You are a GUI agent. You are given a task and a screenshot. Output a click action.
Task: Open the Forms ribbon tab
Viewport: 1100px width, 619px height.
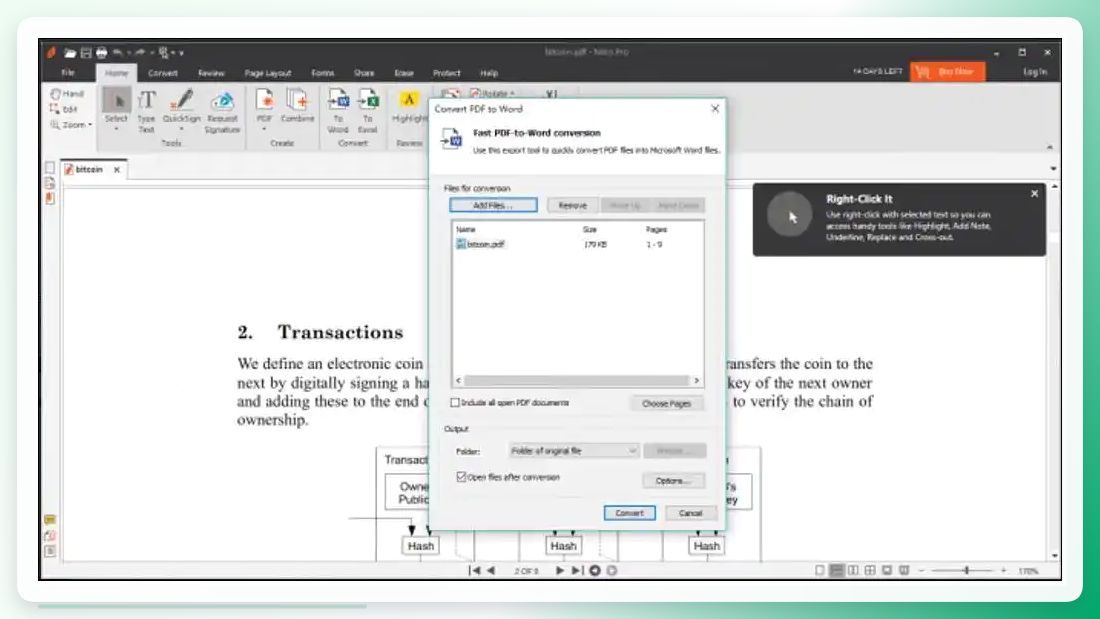click(x=323, y=73)
